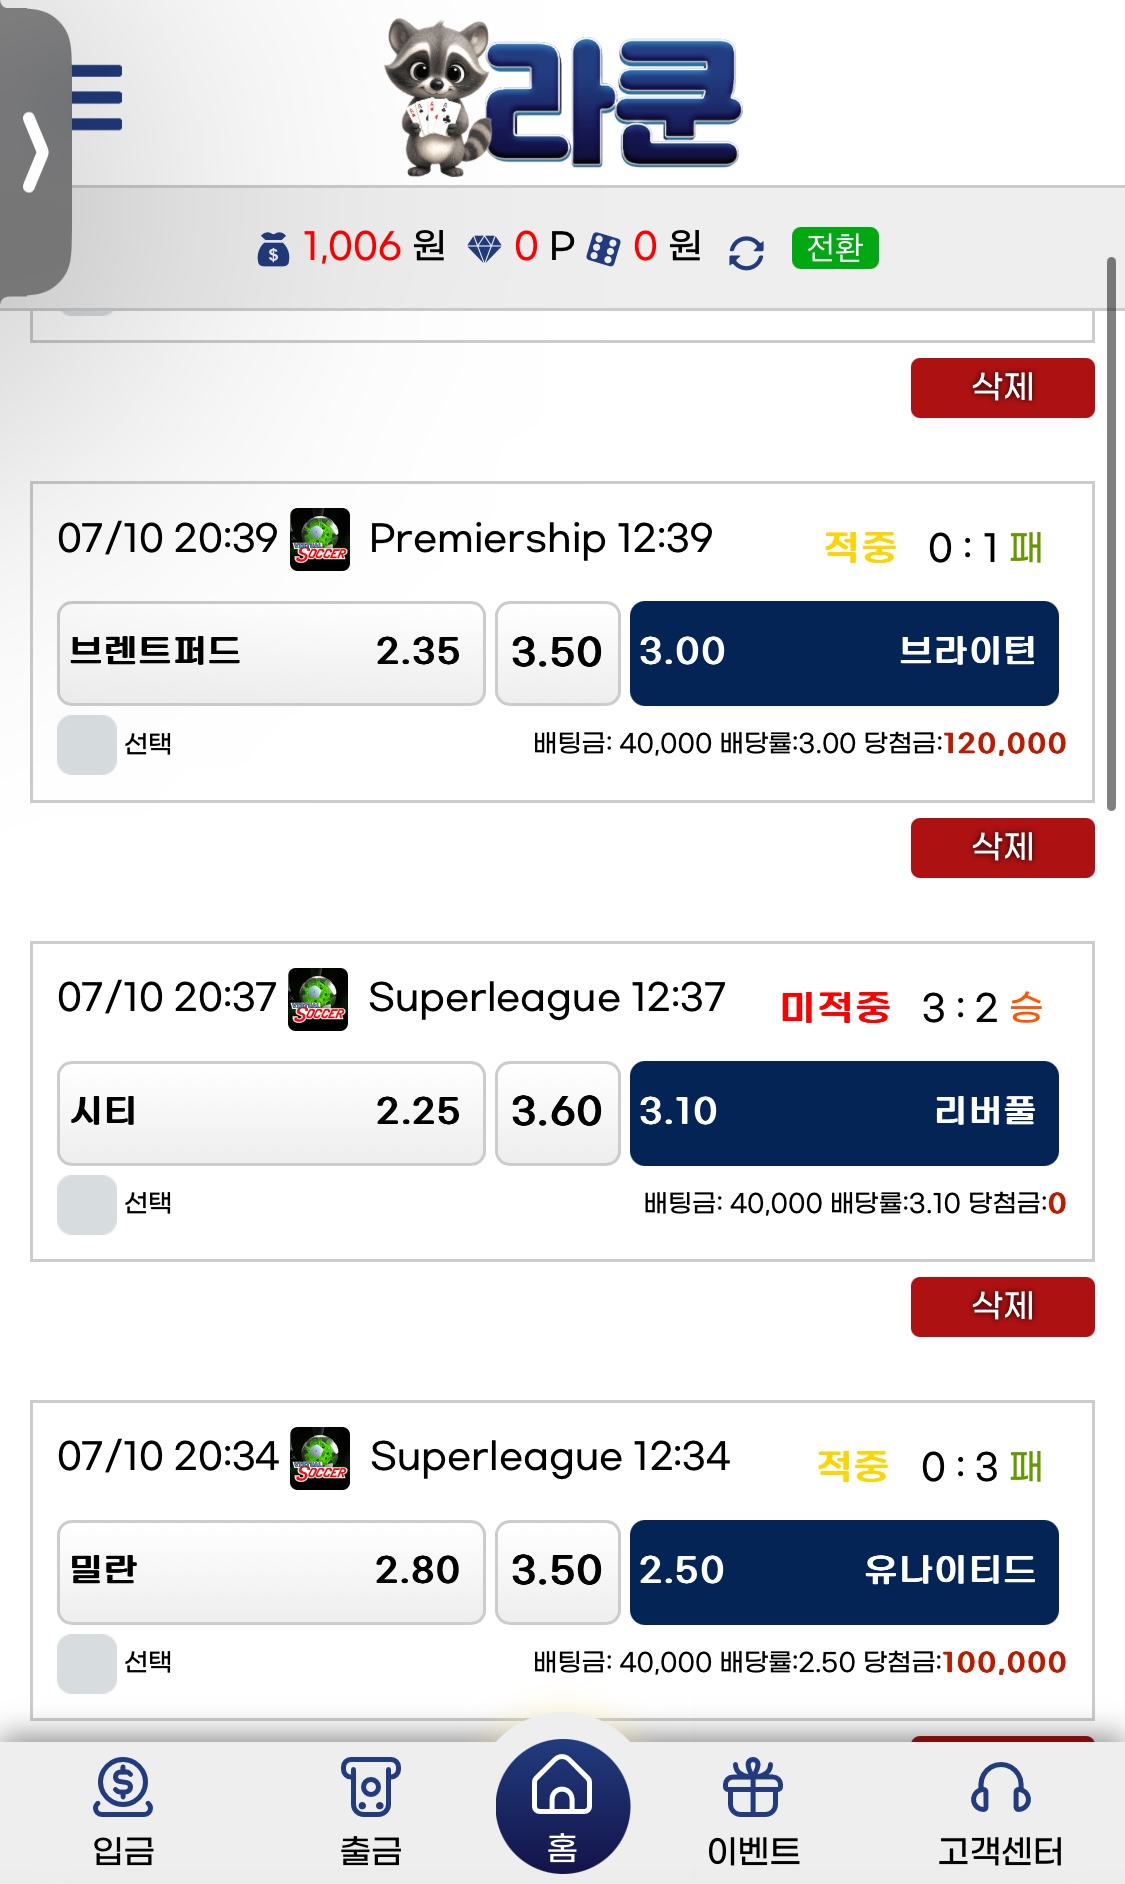The height and width of the screenshot is (1884, 1125).
Task: Check the 선택 box for Premiership 12:39
Action: pos(87,745)
